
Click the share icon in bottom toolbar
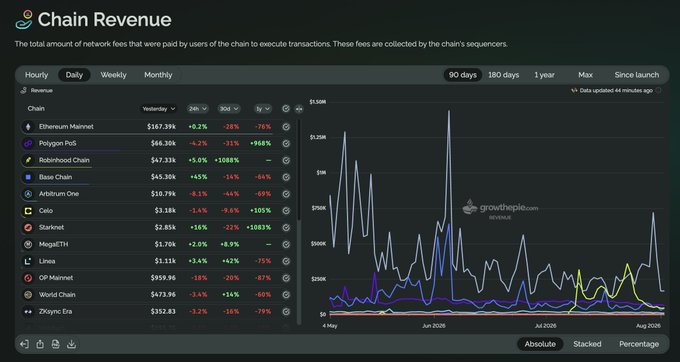coord(40,344)
